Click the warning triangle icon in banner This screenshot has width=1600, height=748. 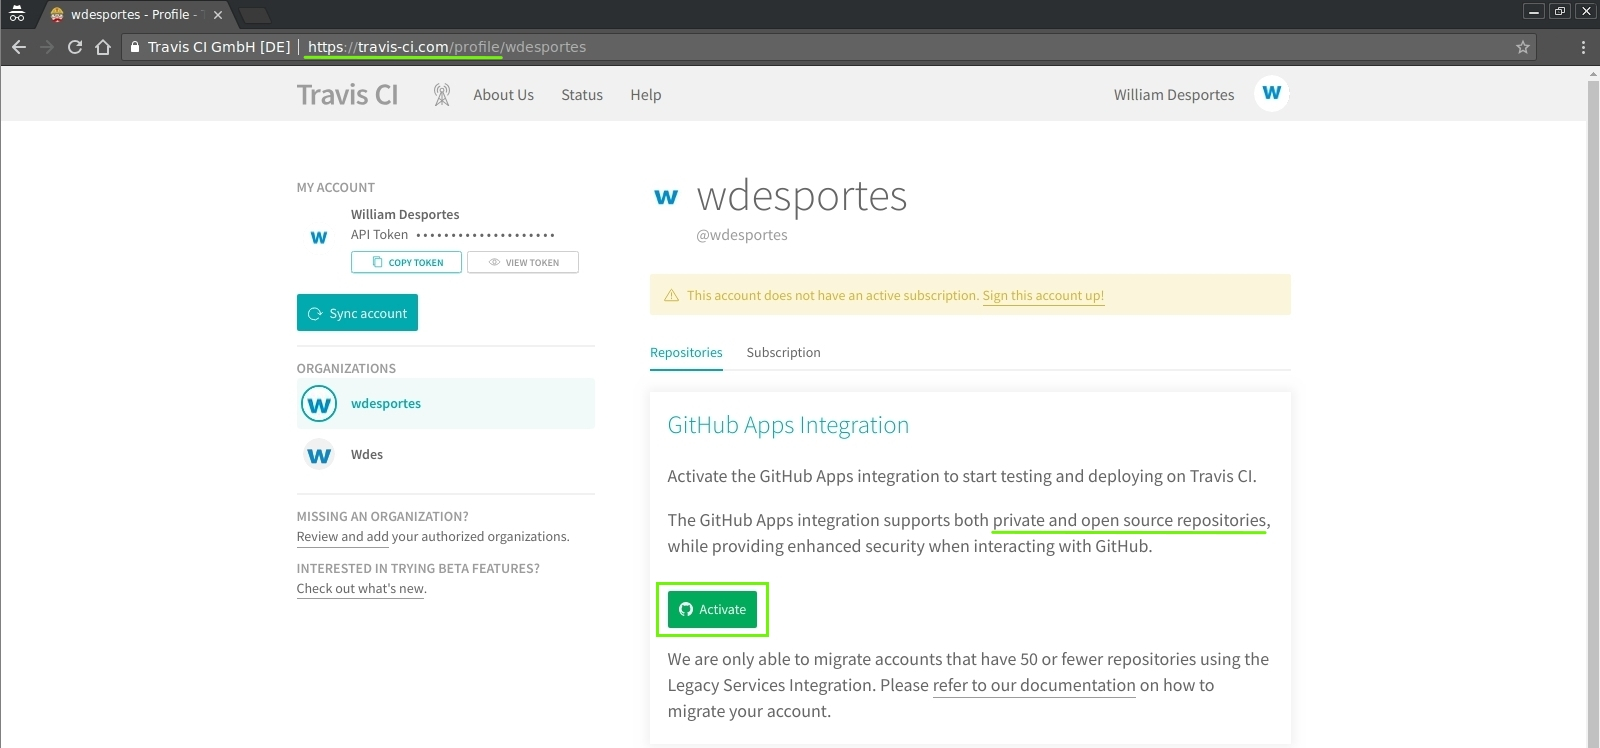(671, 296)
